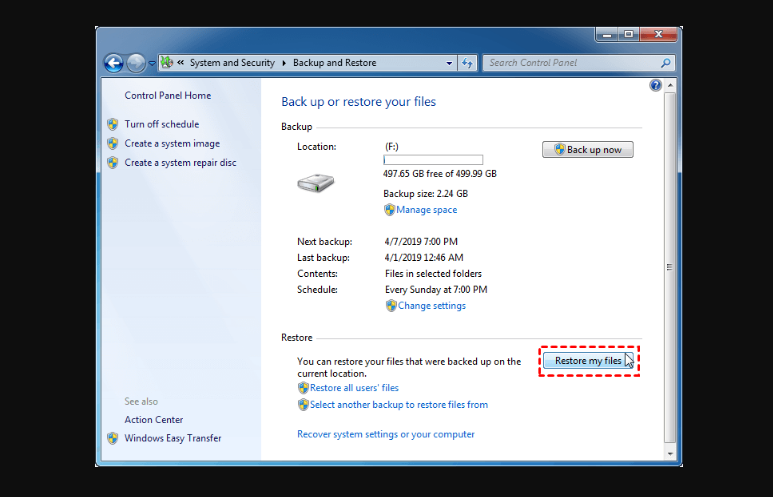Open Action Center link
Image resolution: width=773 pixels, height=497 pixels.
coord(154,420)
